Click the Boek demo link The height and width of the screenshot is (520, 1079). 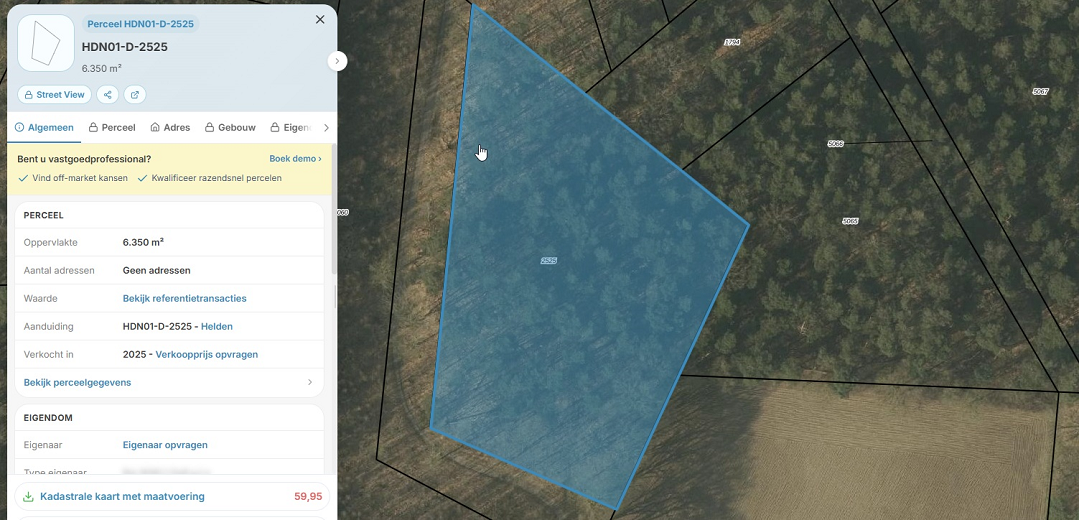click(295, 159)
